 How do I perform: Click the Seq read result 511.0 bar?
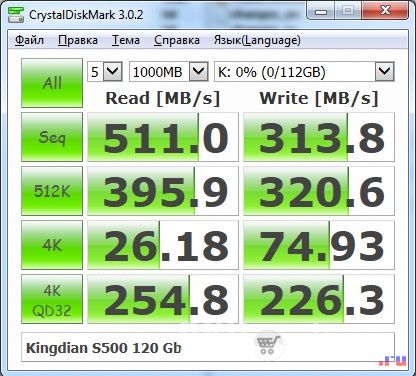[163, 137]
